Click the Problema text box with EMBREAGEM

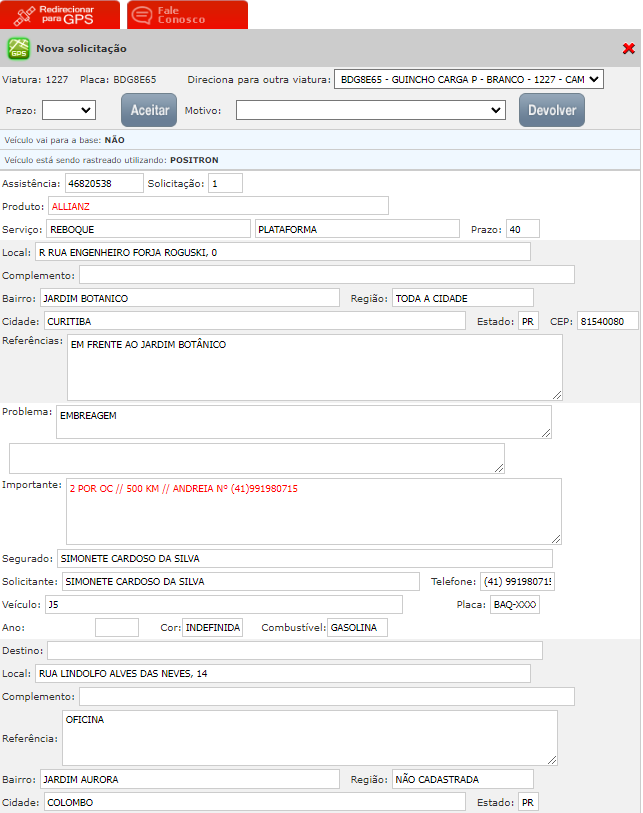303,422
